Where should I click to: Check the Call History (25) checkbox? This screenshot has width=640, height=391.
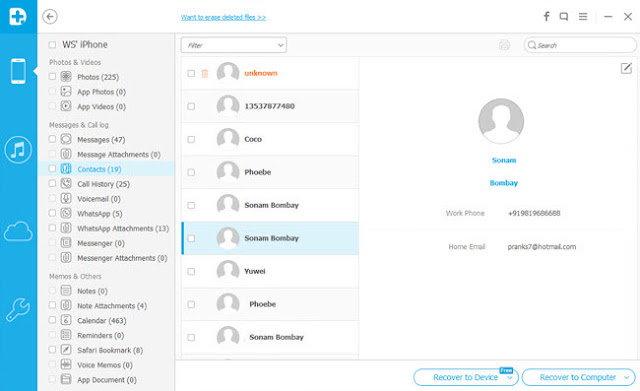coord(52,183)
